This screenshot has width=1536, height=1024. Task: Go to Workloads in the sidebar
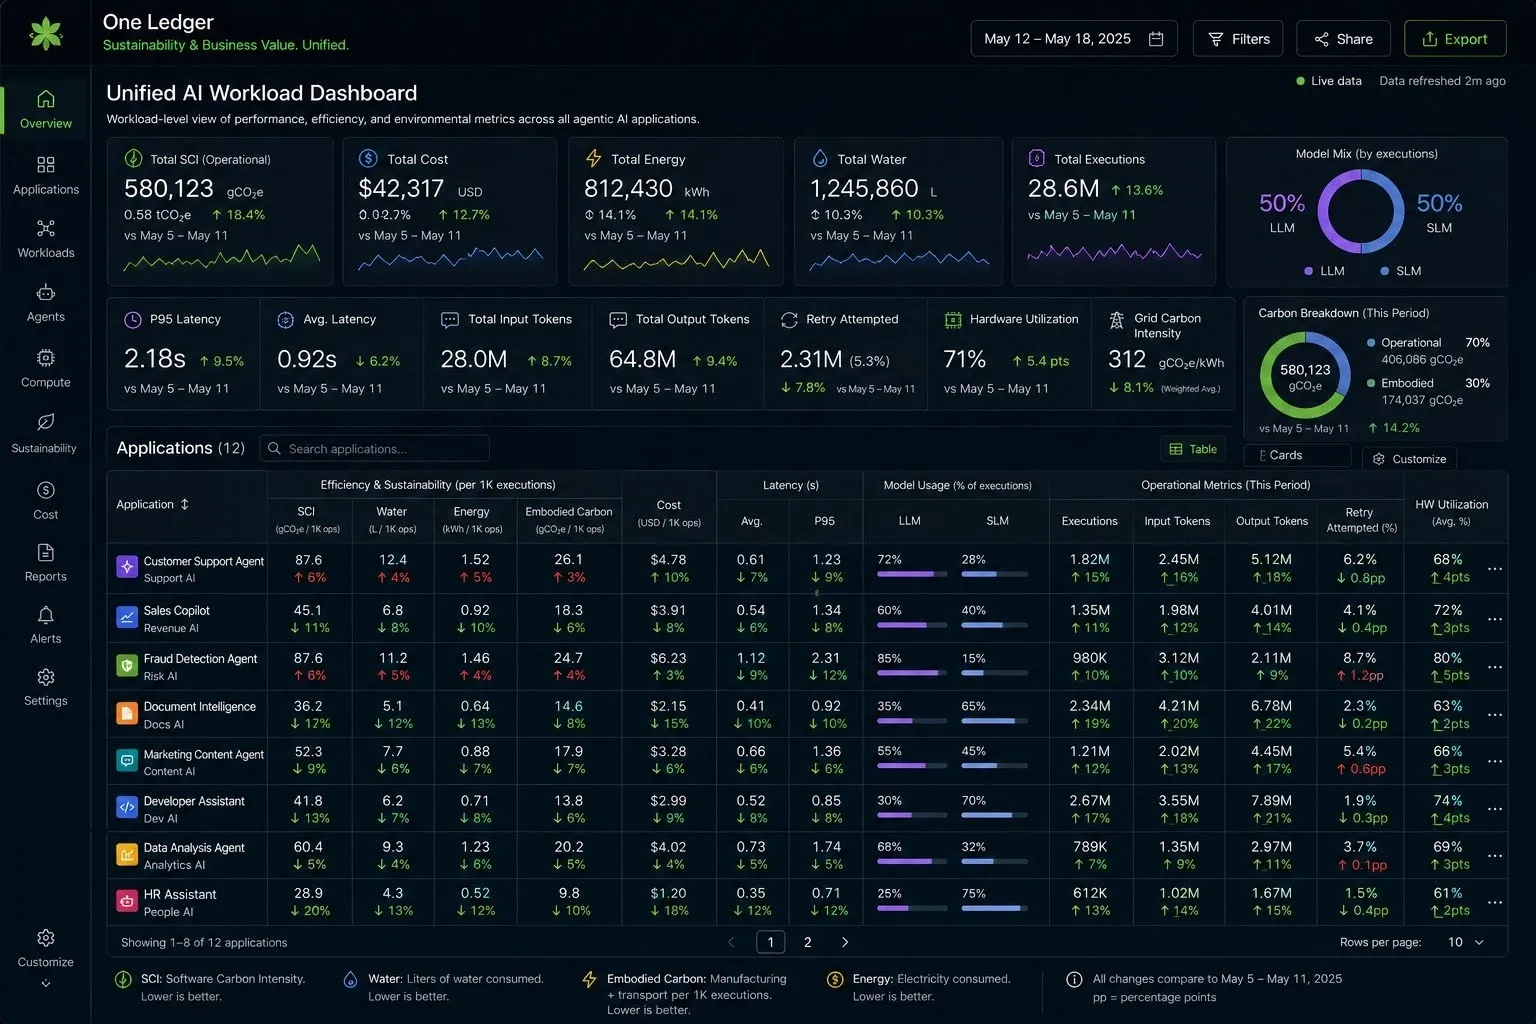pyautogui.click(x=45, y=239)
